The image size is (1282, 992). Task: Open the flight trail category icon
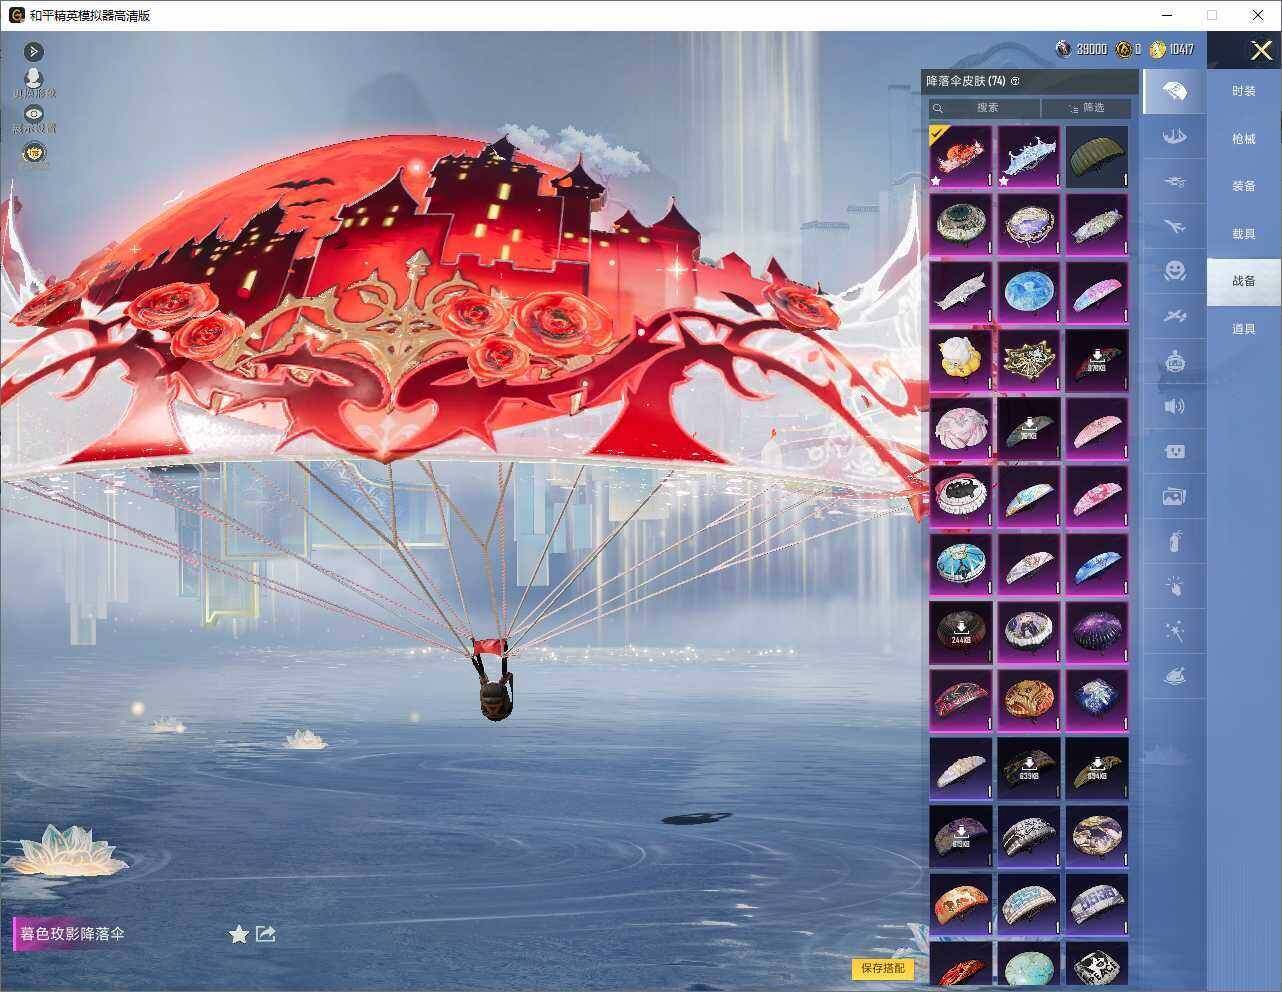click(x=1175, y=181)
